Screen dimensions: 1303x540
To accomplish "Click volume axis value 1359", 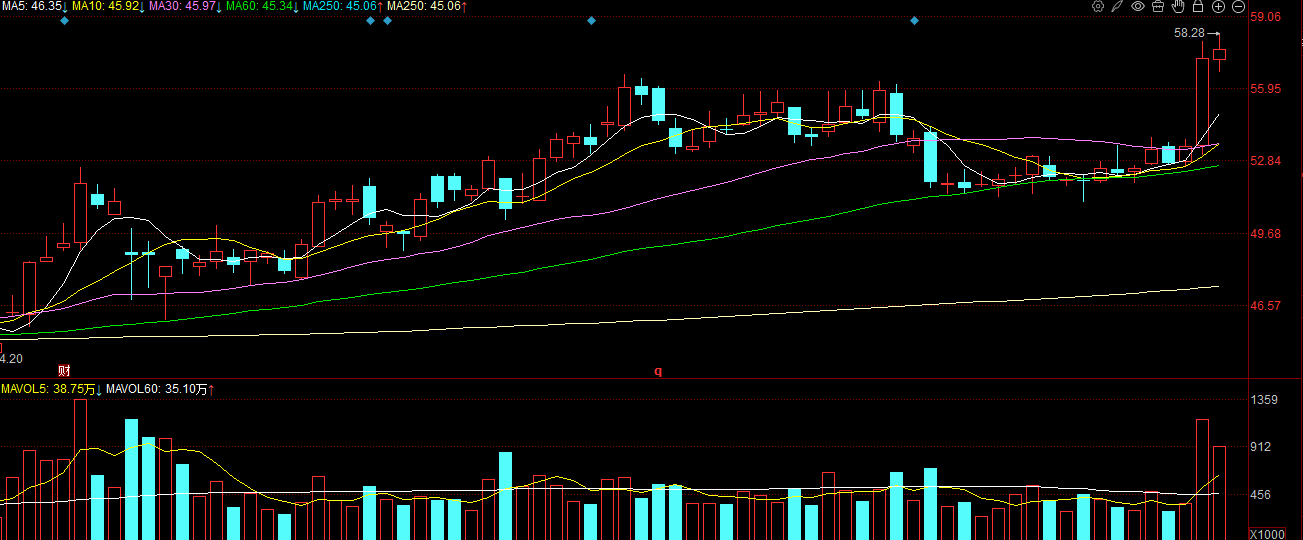I will [1265, 400].
